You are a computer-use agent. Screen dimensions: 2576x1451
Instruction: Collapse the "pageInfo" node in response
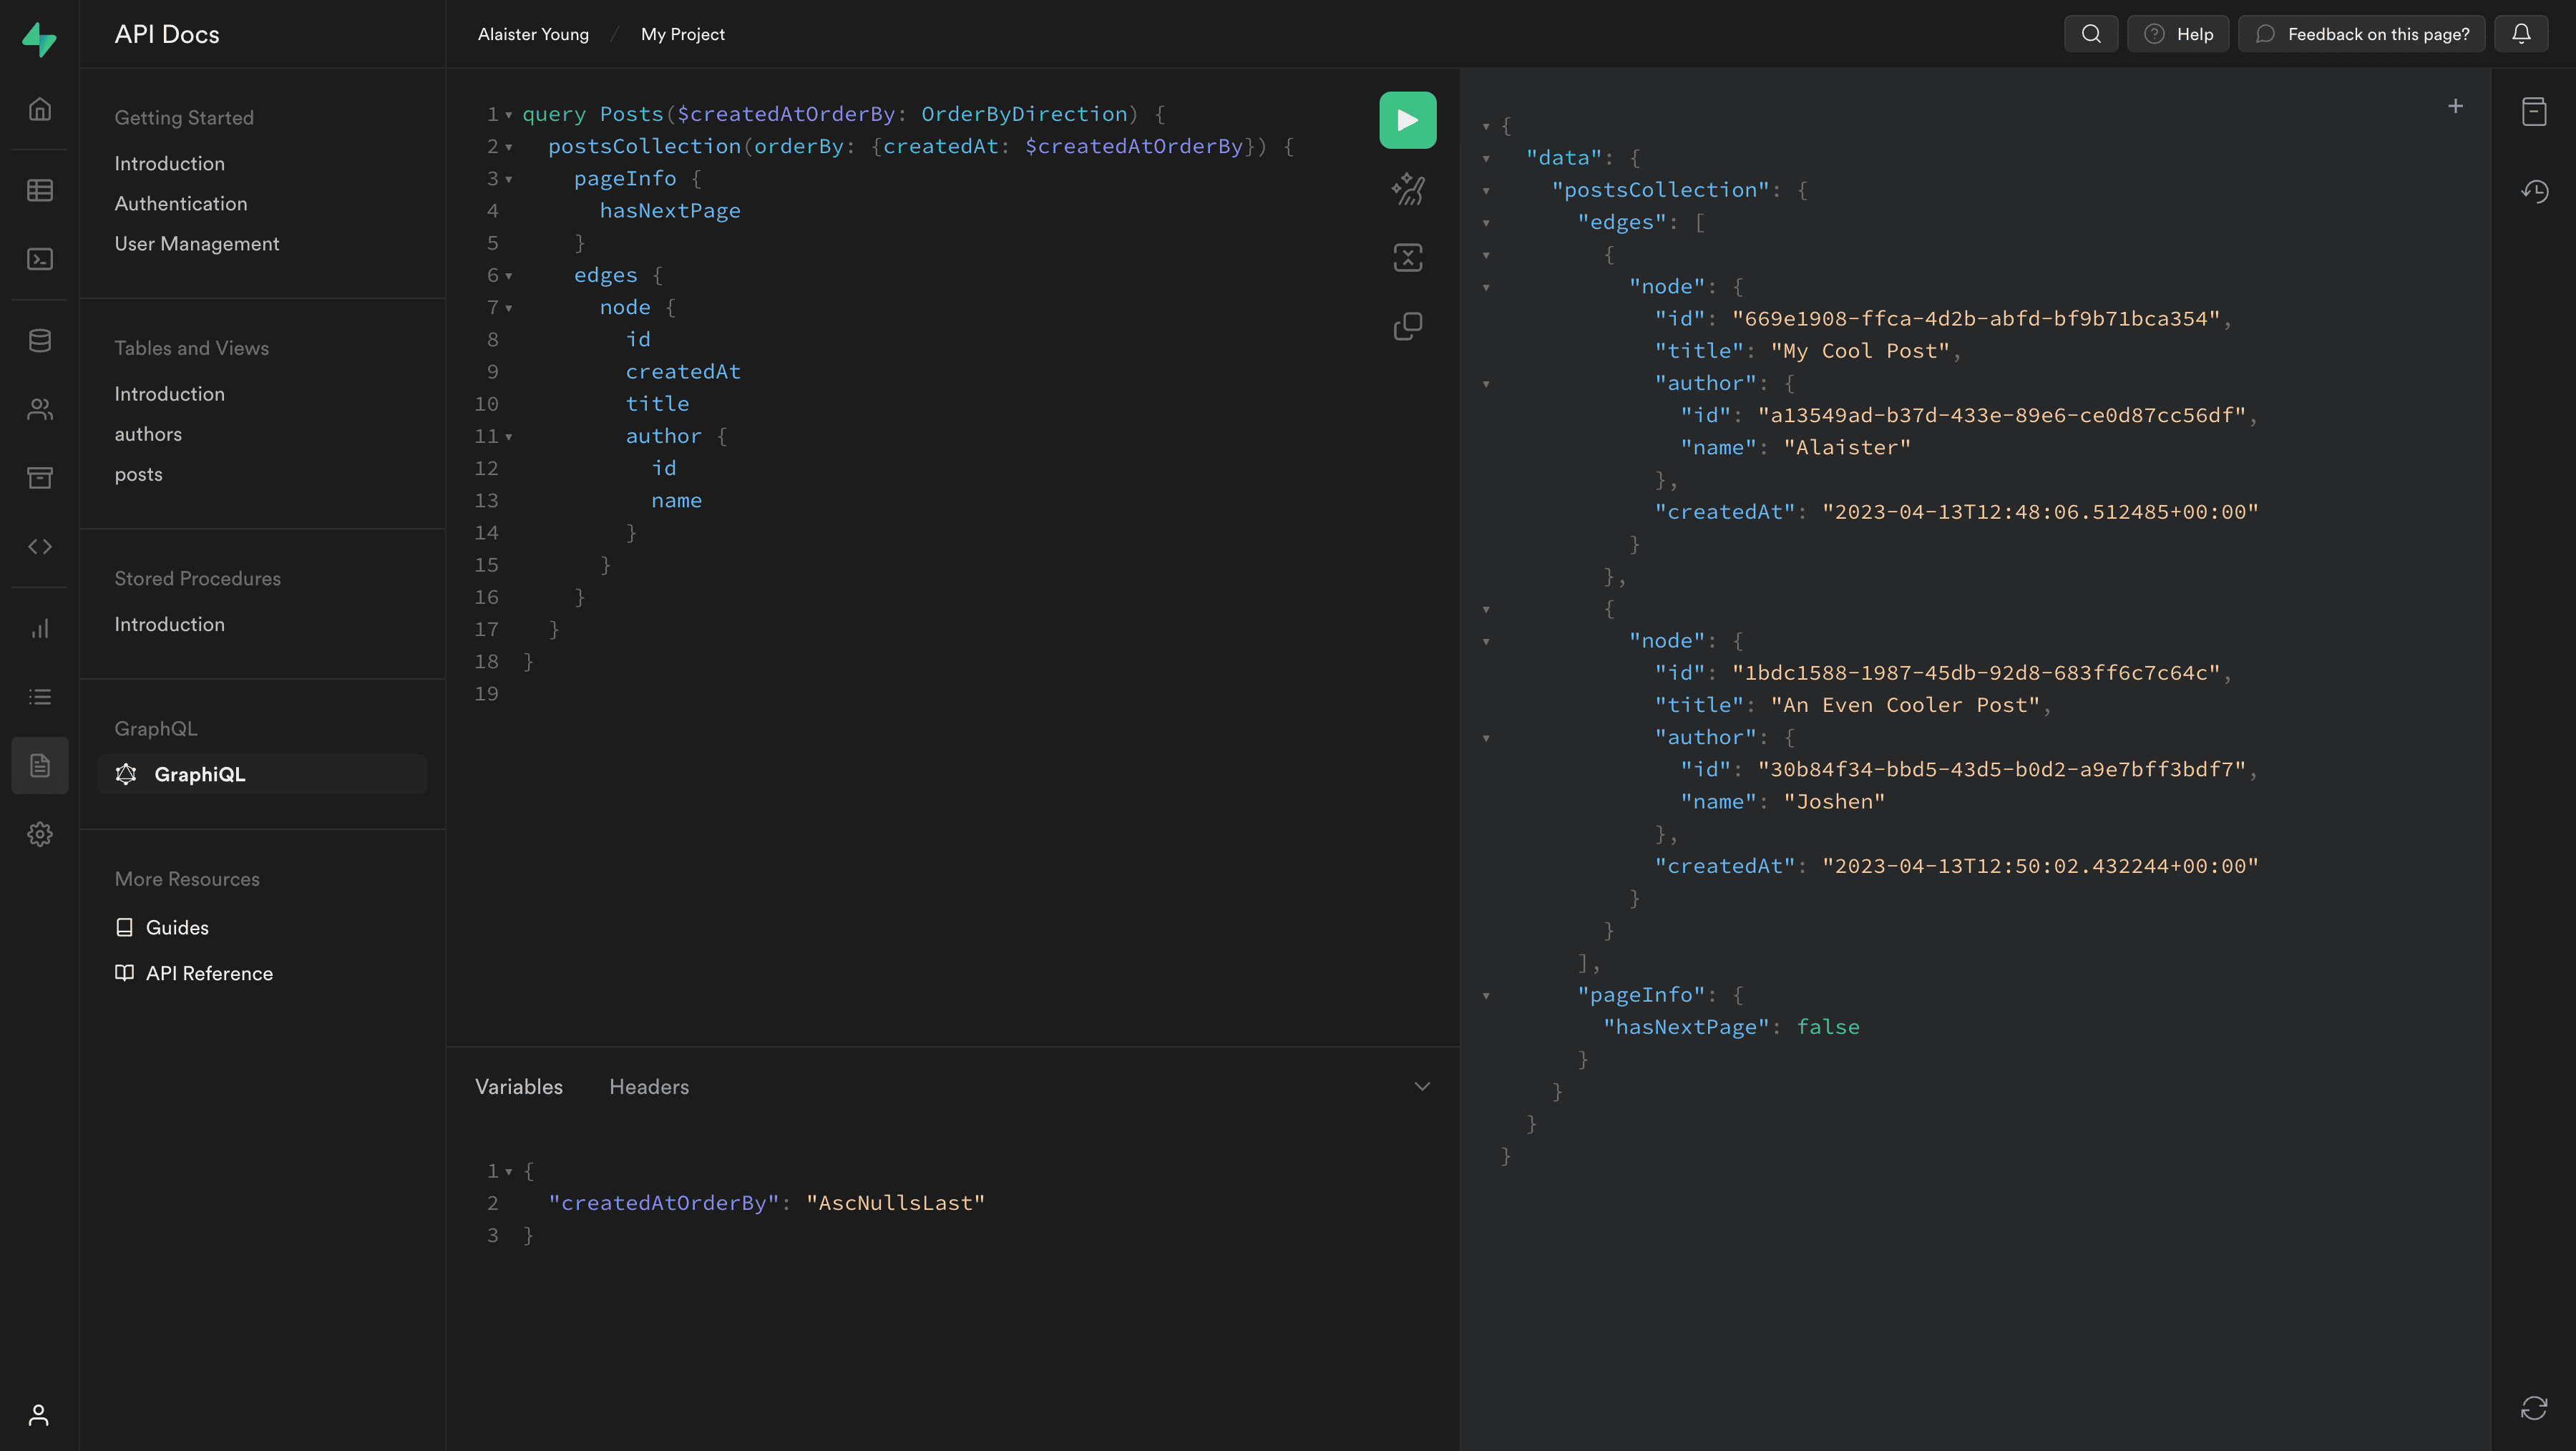point(1486,995)
